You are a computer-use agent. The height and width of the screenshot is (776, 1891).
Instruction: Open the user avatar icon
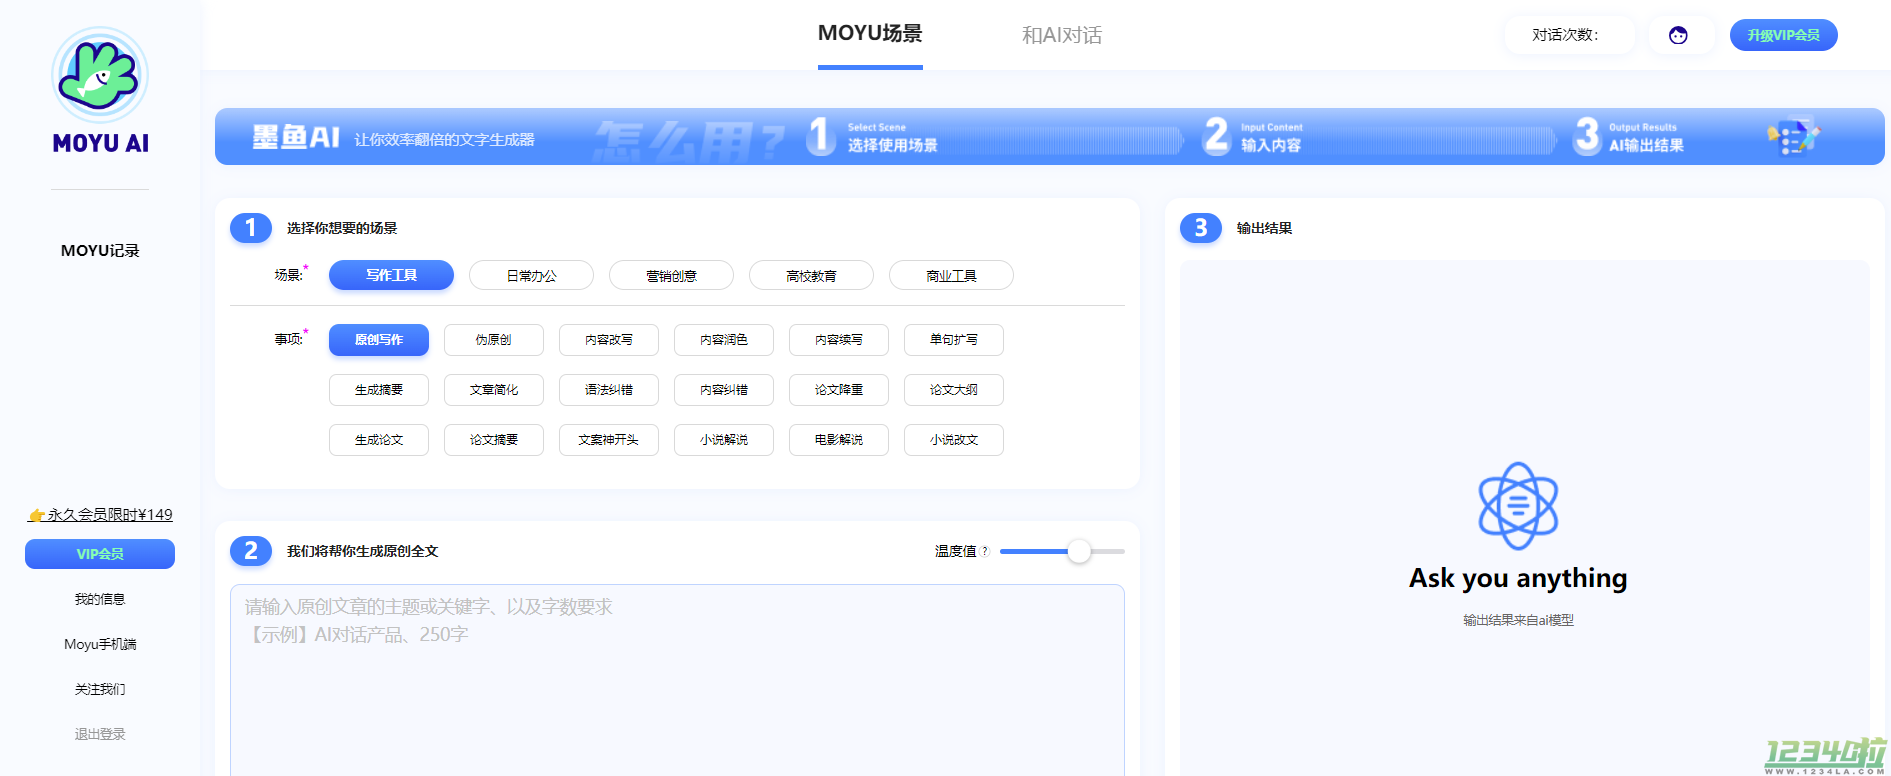point(1678,35)
